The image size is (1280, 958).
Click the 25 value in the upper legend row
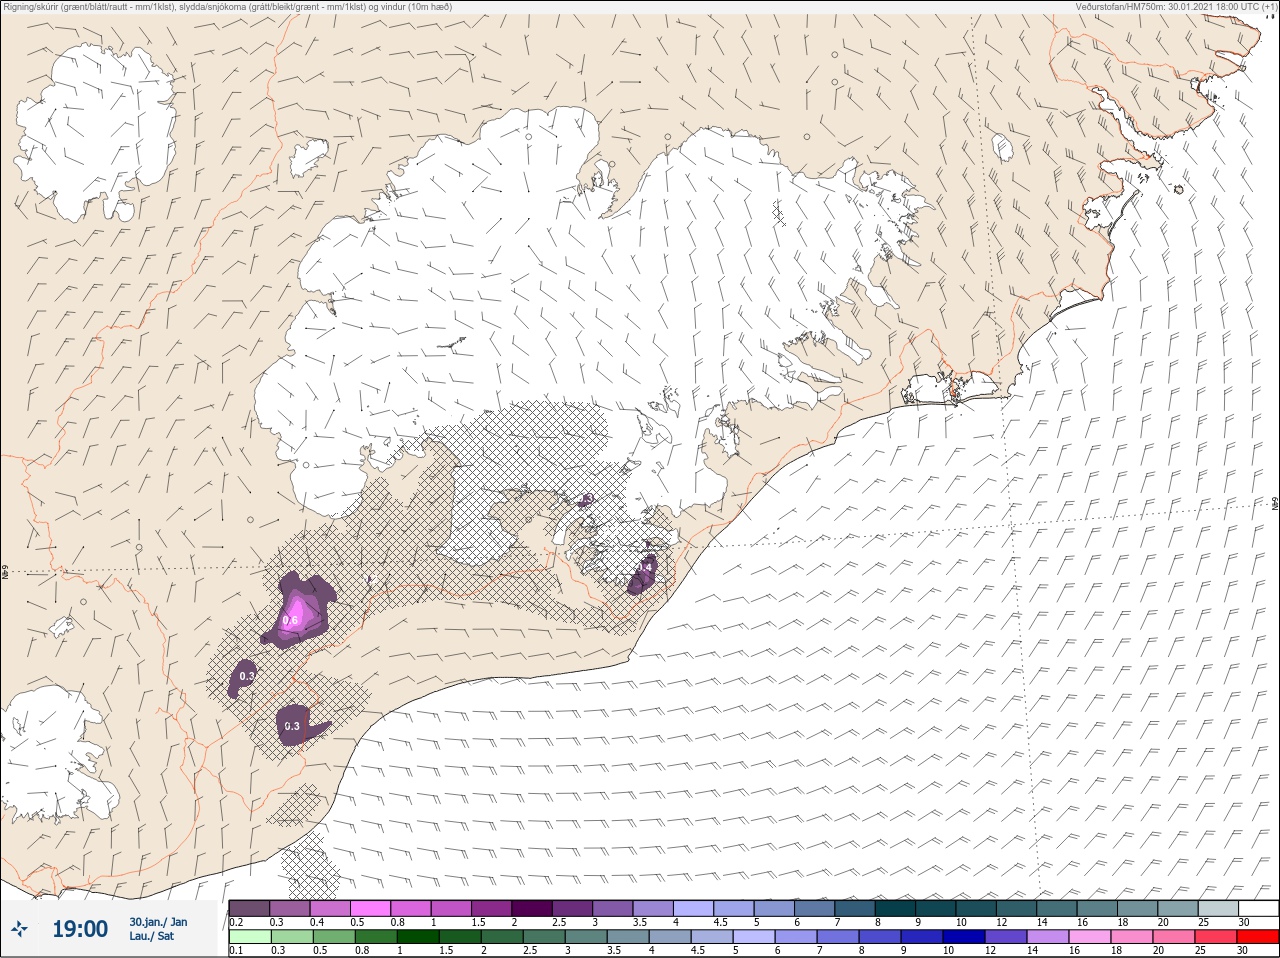point(1203,922)
